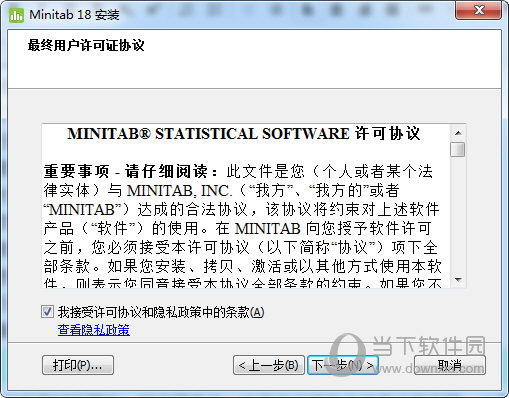Click the 最终用户许可证协议 page heading
This screenshot has height=398, width=509.
(86, 45)
